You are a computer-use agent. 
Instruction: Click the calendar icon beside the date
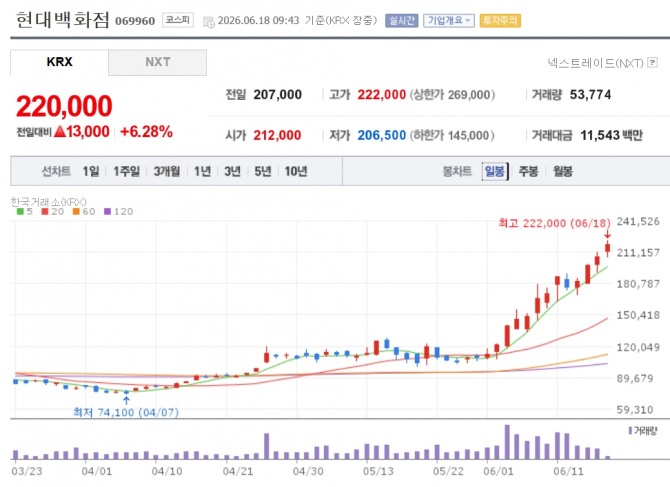(x=209, y=21)
